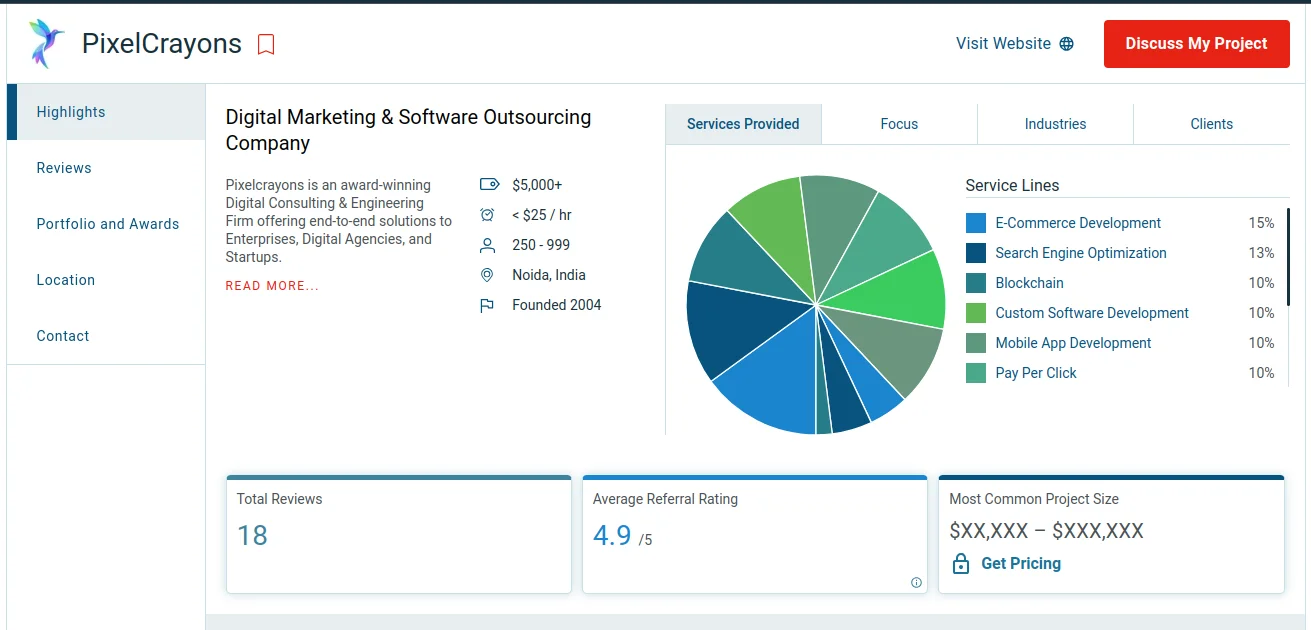Click the Founded 2004 text
Image resolution: width=1311 pixels, height=630 pixels.
[557, 305]
